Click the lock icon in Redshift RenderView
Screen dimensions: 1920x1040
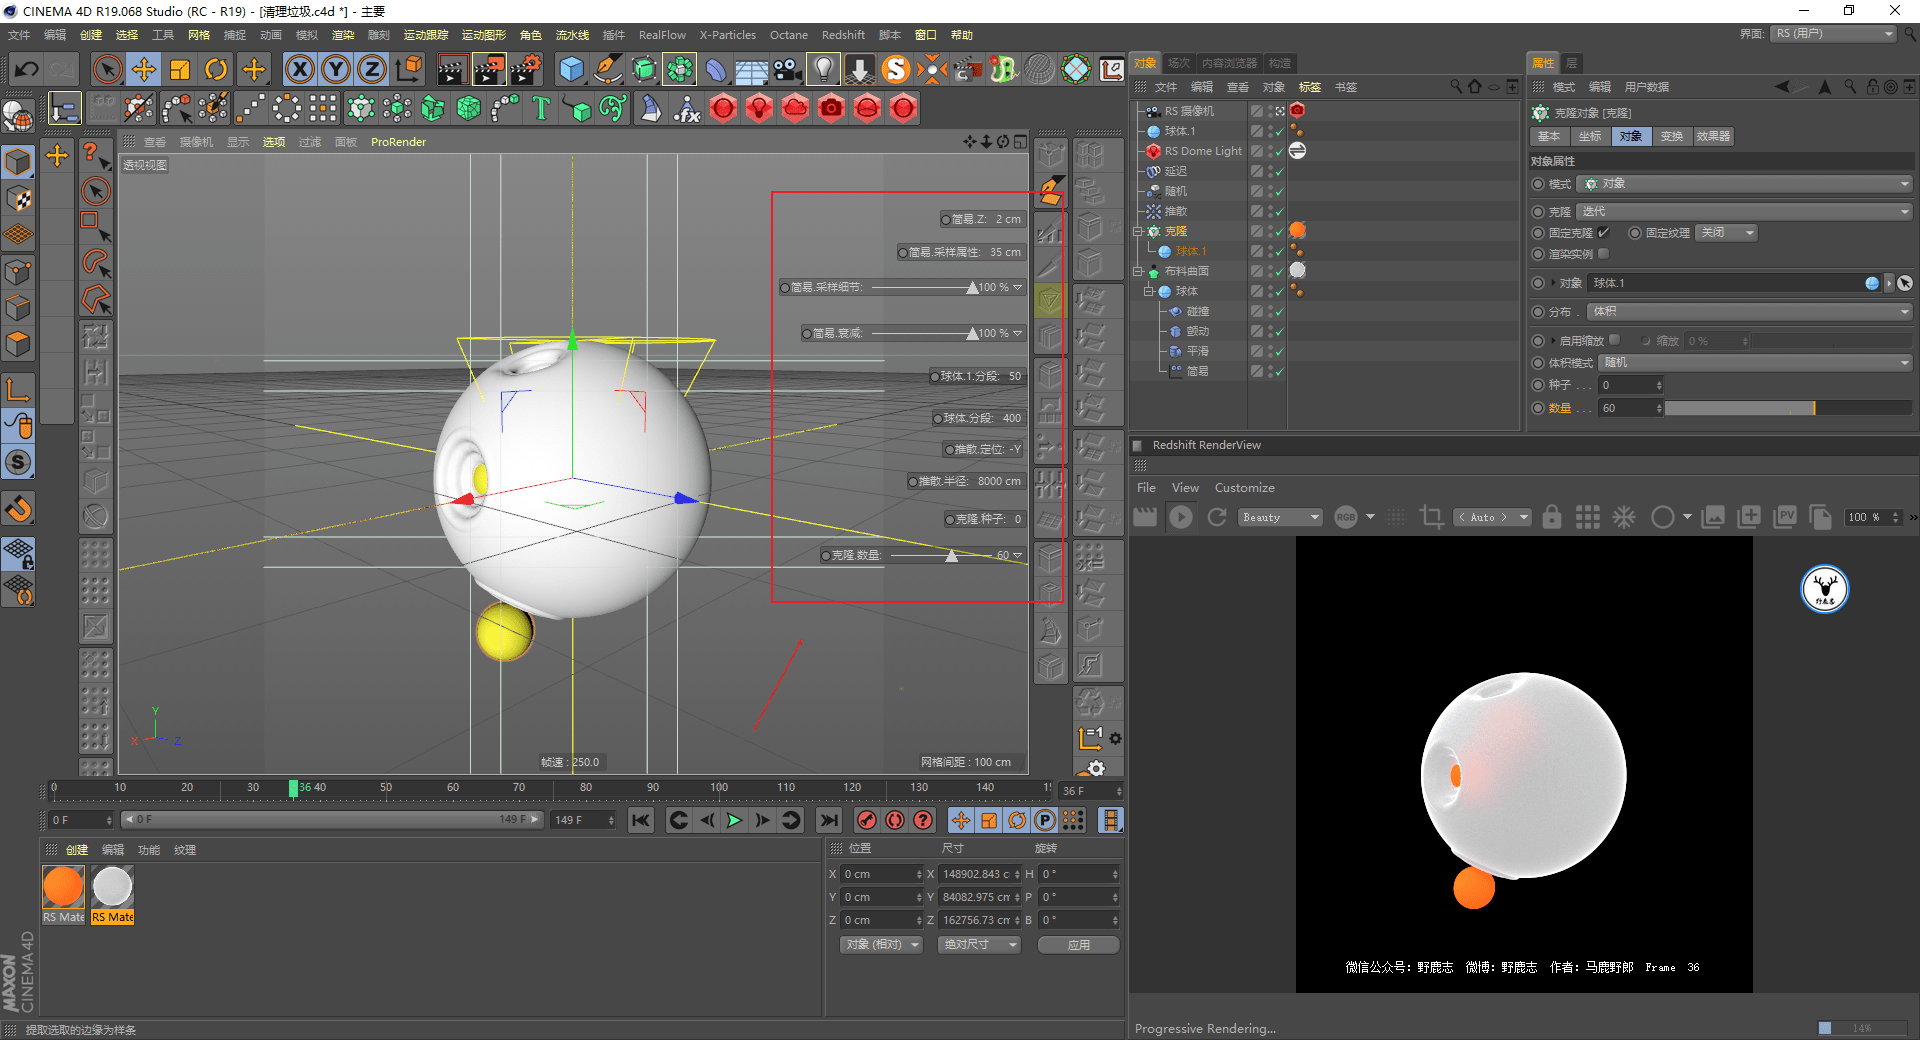1551,517
